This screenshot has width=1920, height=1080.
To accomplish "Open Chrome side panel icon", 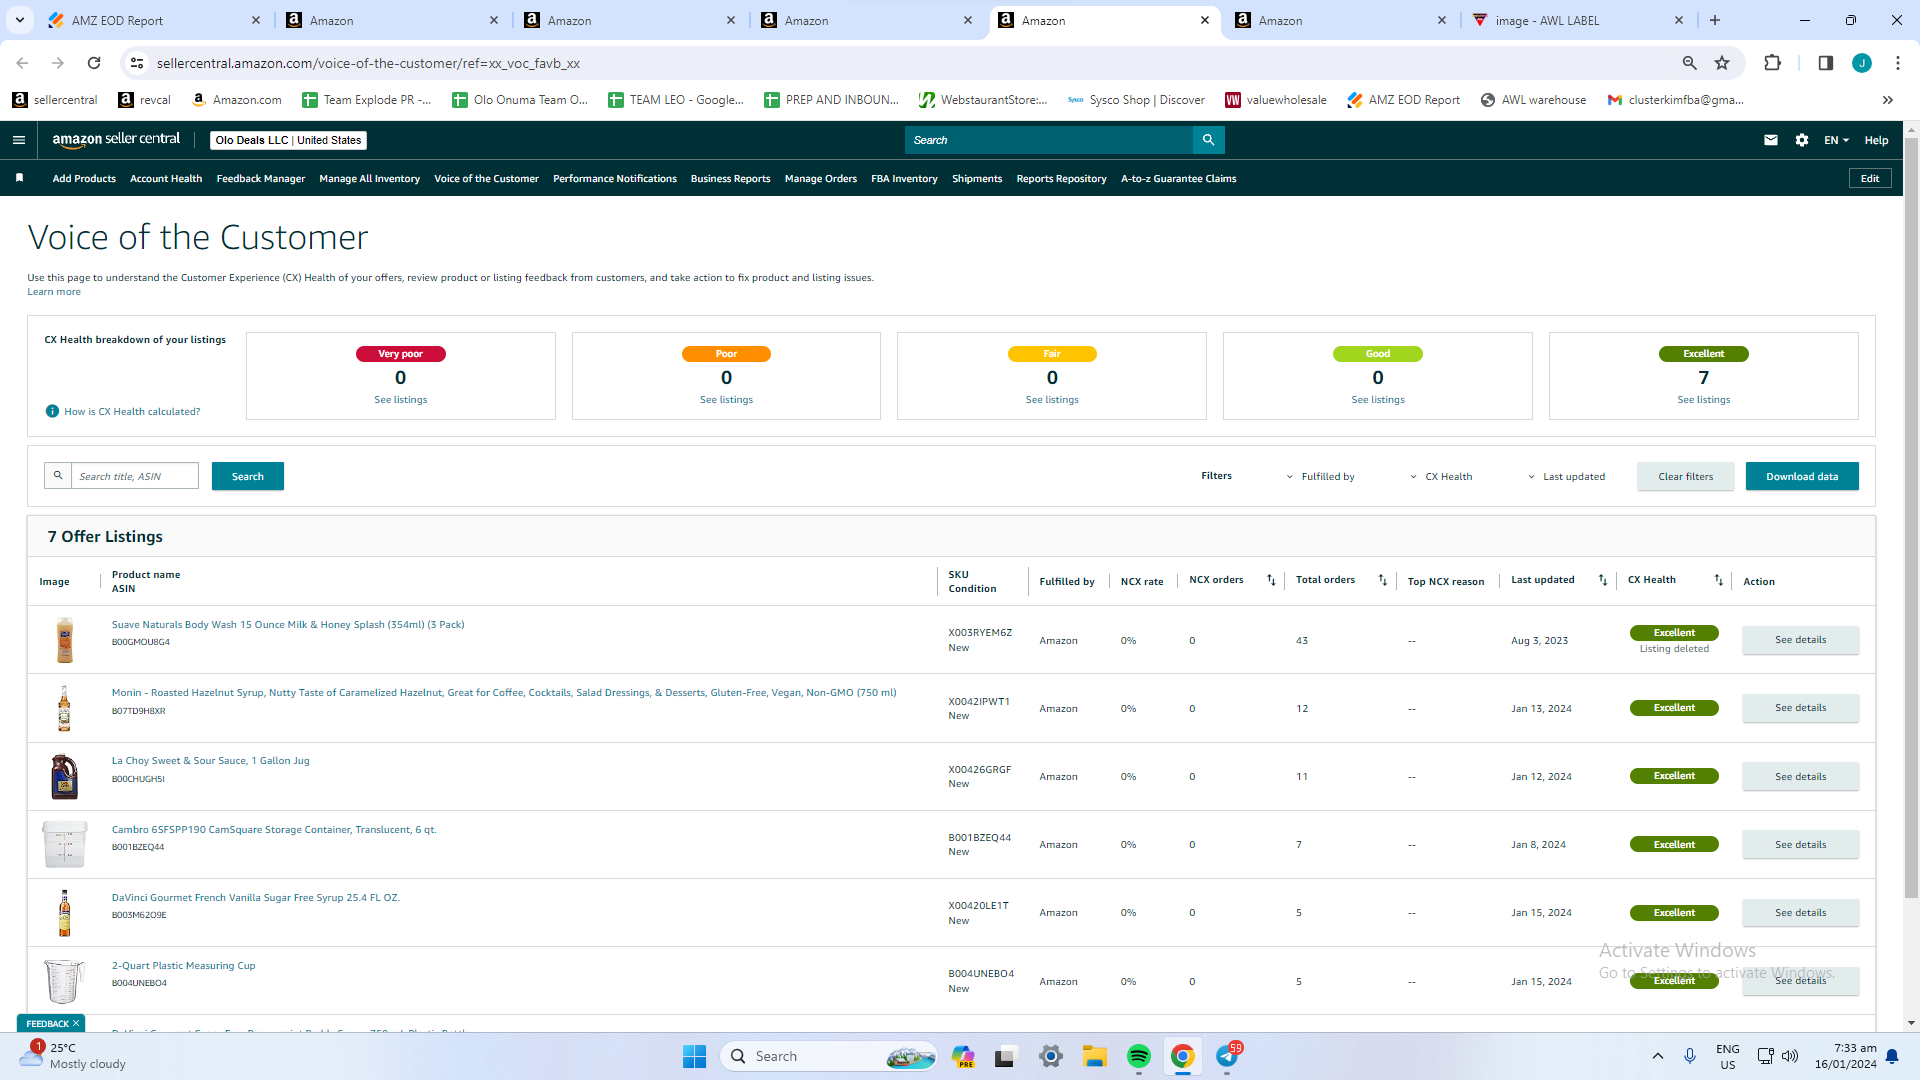I will coord(1825,63).
